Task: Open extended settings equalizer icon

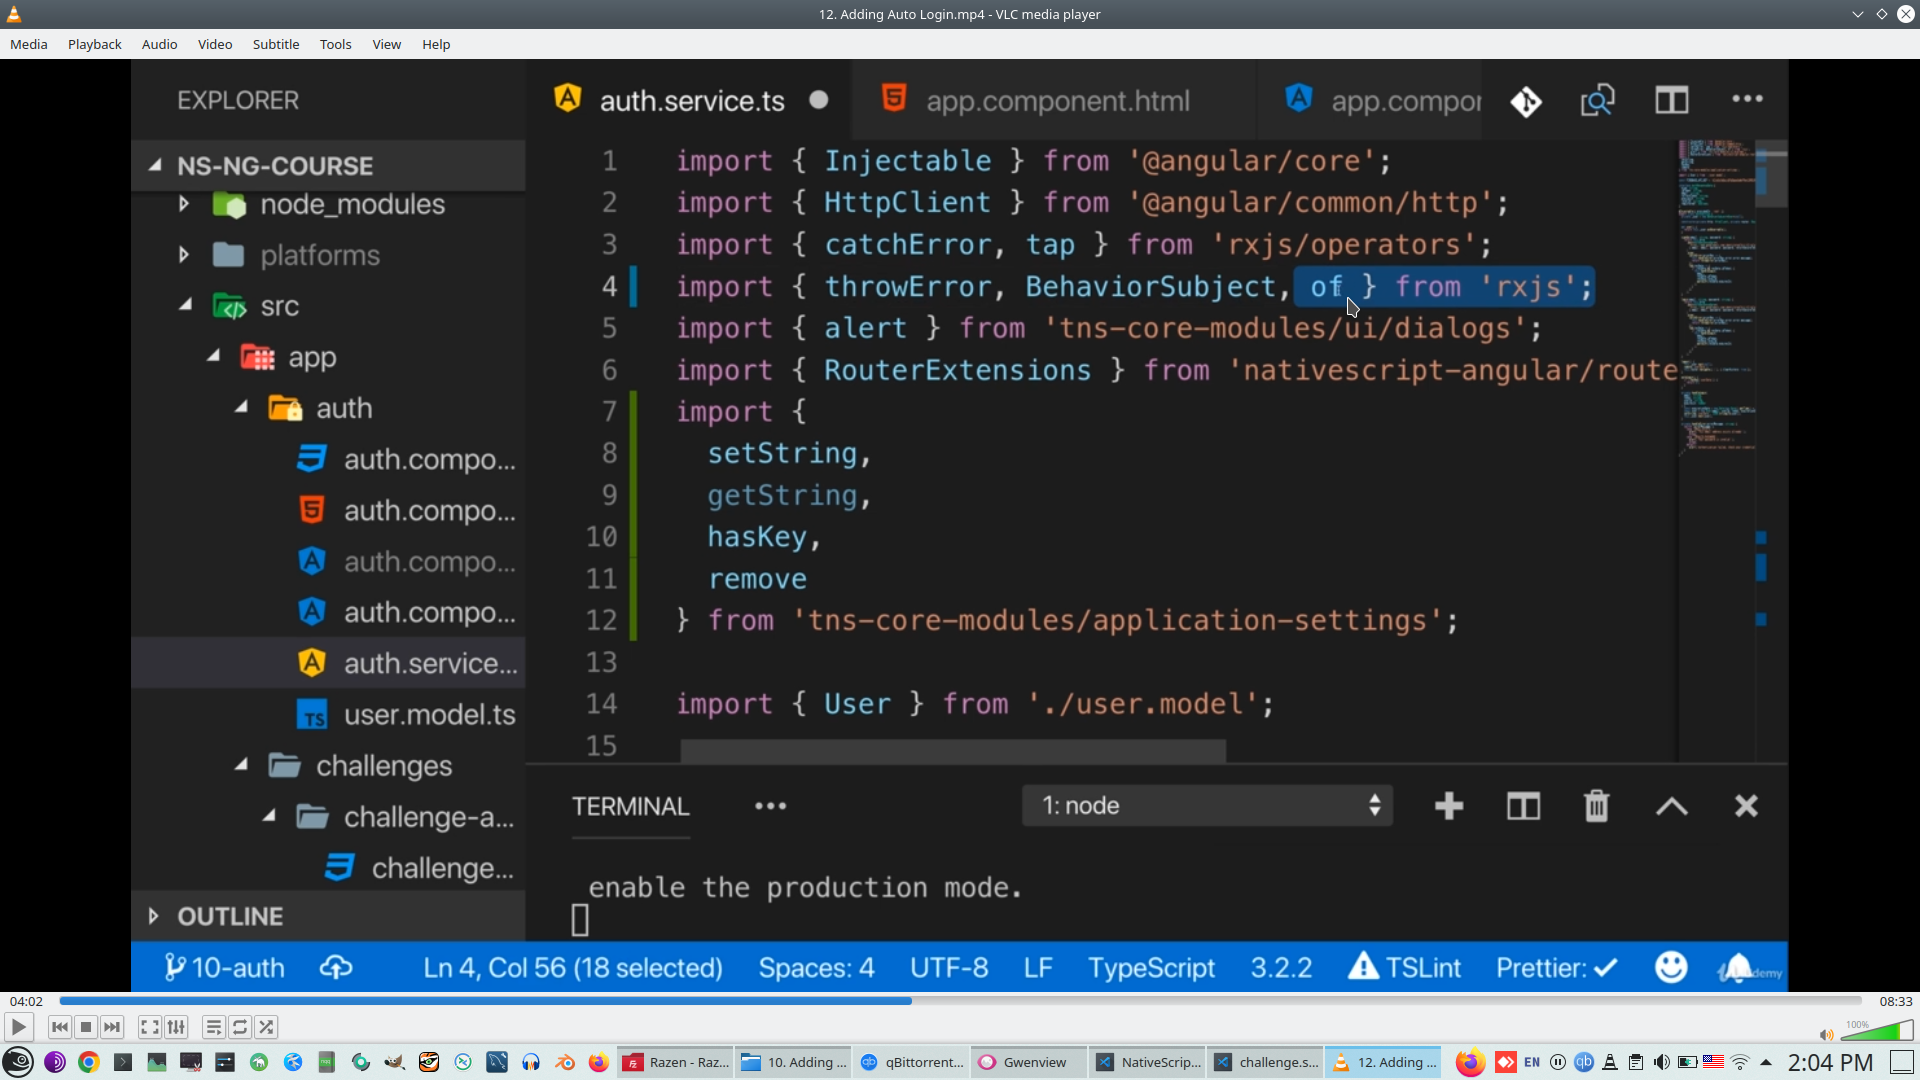Action: coord(176,1027)
